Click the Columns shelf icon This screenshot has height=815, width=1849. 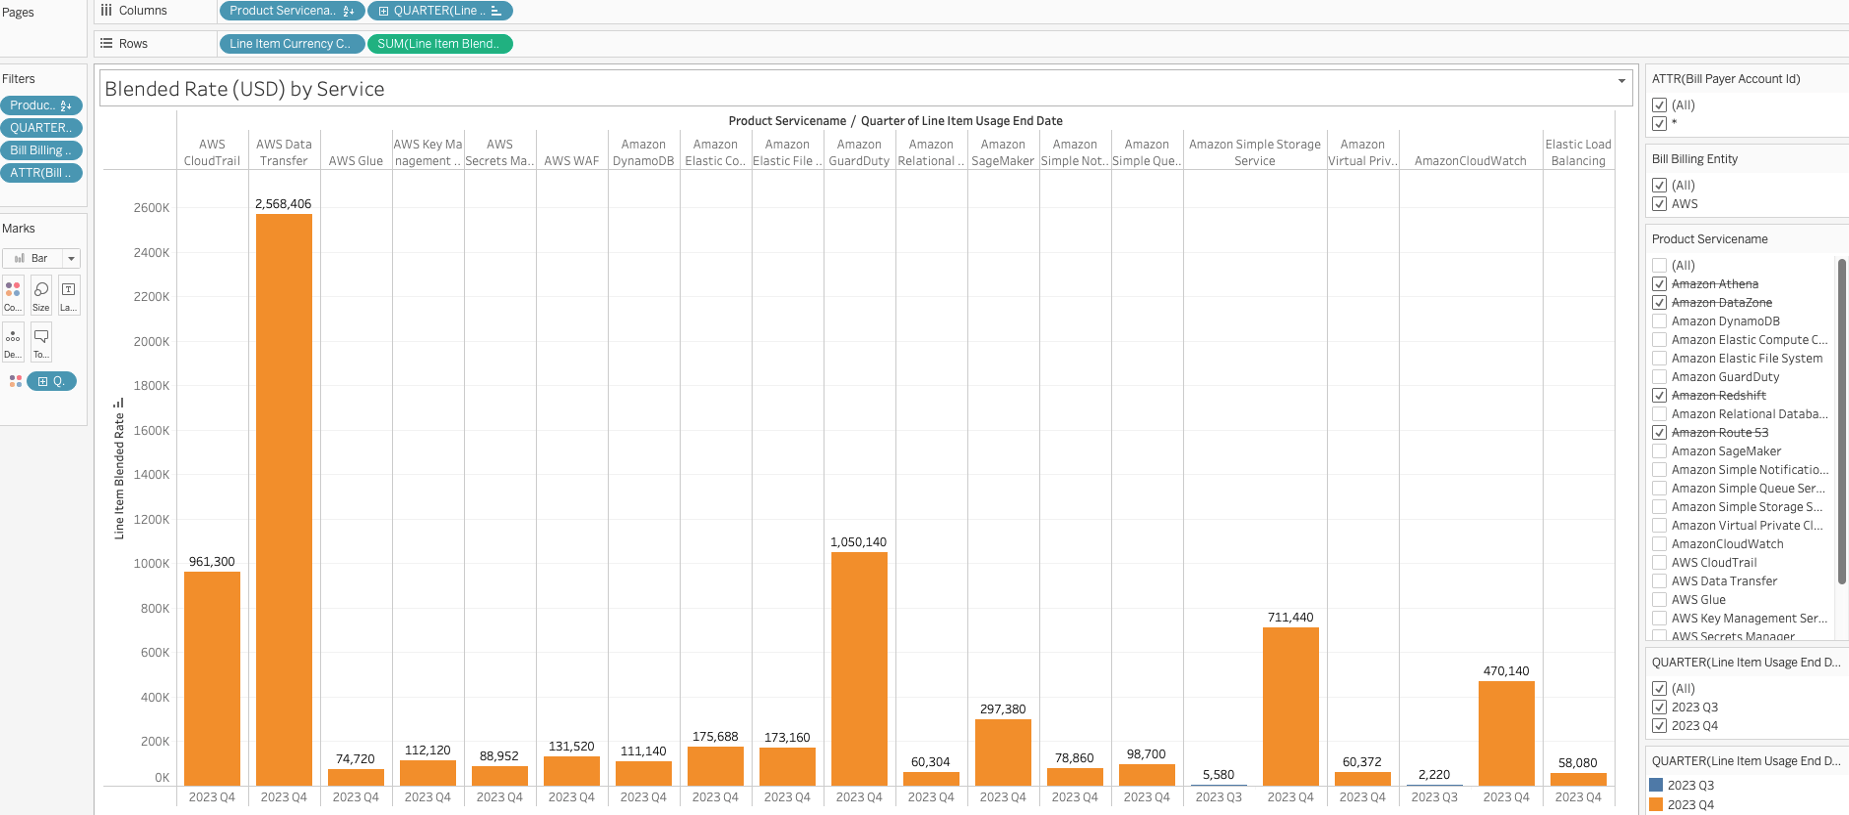point(106,10)
